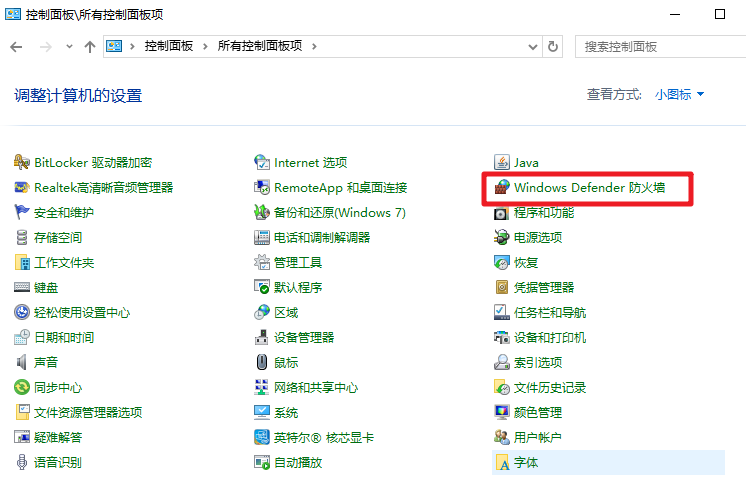746x492 pixels.
Task: Open the 网络和共享中心 link text
Action: click(x=316, y=388)
